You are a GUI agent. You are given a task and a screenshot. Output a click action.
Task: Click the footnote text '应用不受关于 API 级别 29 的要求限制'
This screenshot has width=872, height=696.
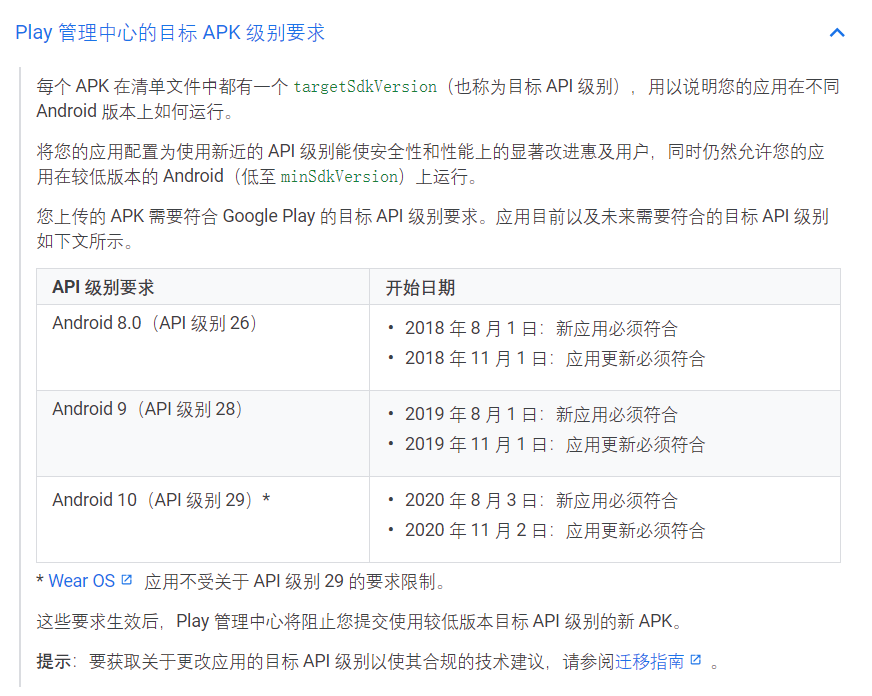click(295, 581)
